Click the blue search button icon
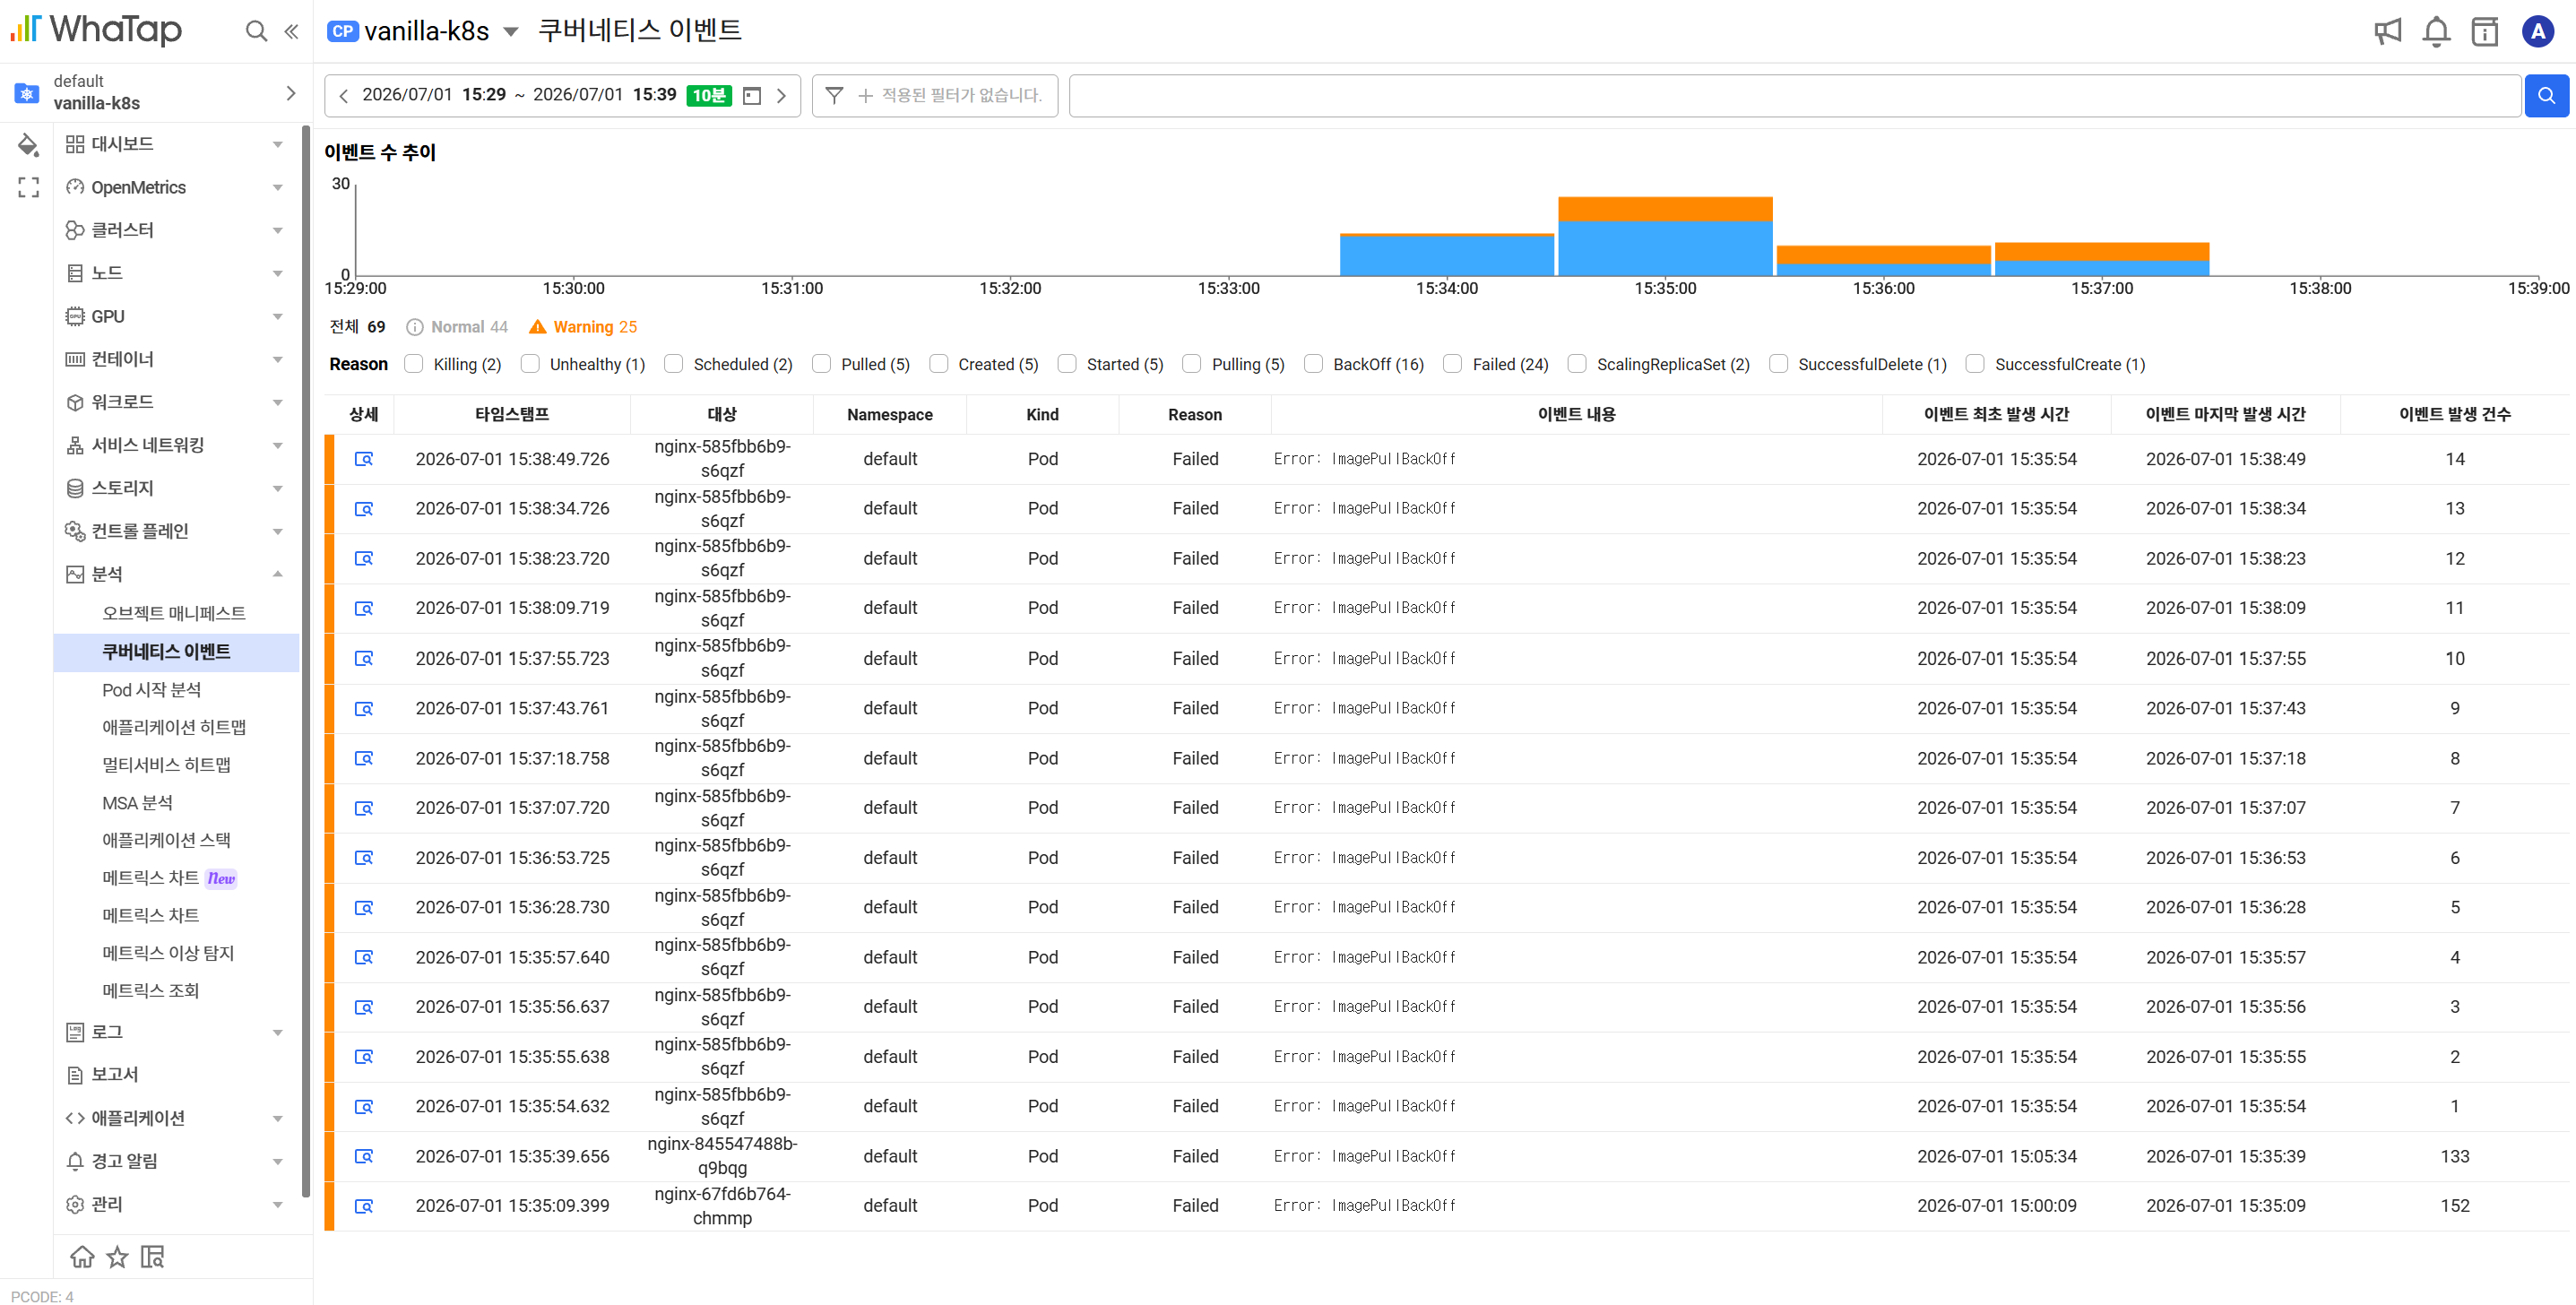The image size is (2576, 1305). pyautogui.click(x=2546, y=95)
